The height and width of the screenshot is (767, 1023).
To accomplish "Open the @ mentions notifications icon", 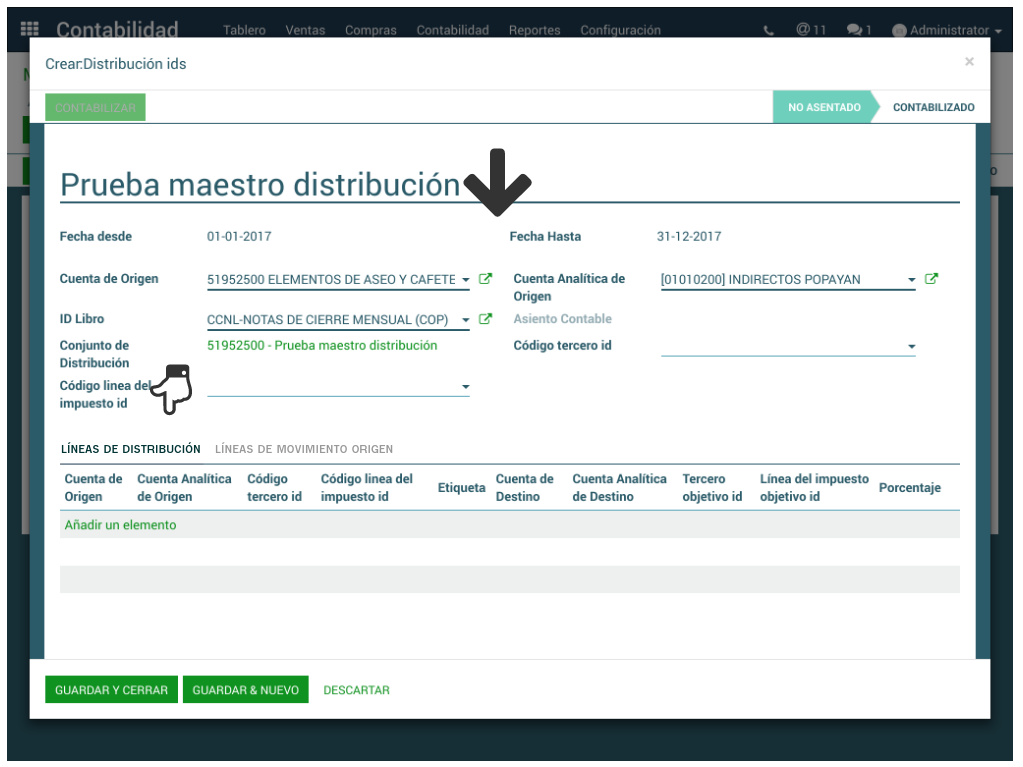I will (x=810, y=30).
